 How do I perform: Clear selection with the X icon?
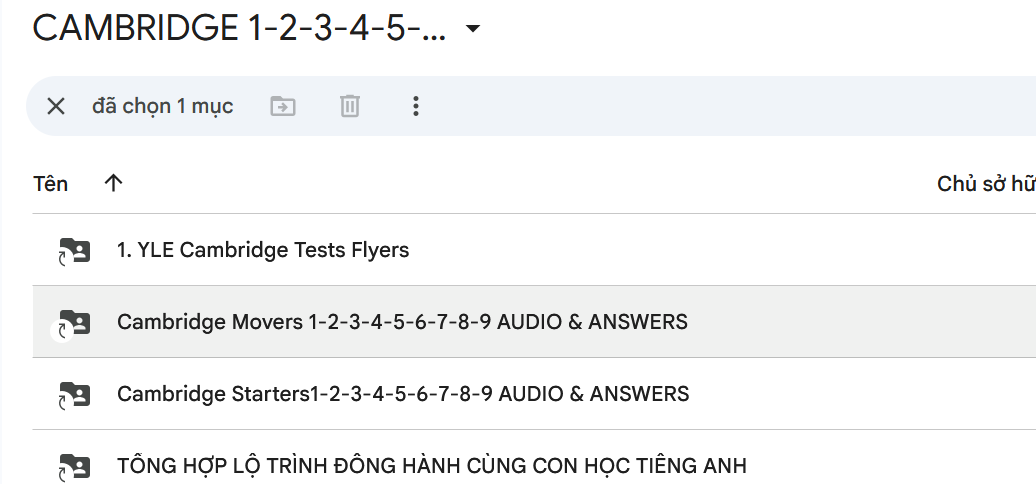(56, 106)
